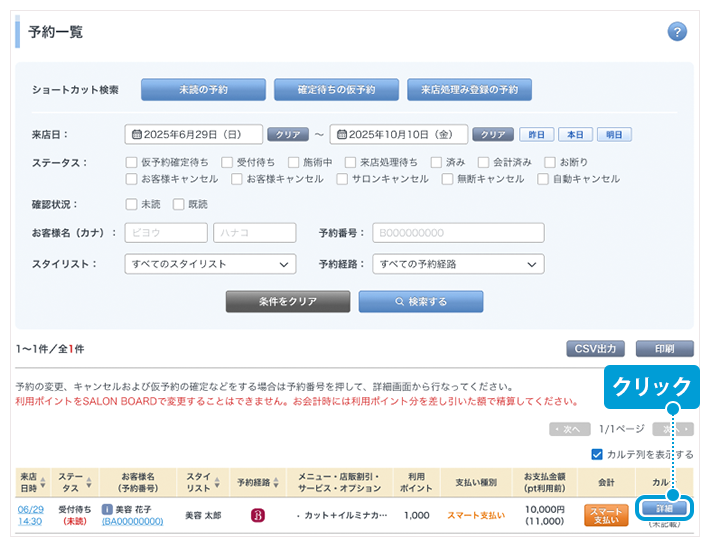The image size is (710, 547).
Task: Click the red B booking route icon
Action: coord(257,515)
